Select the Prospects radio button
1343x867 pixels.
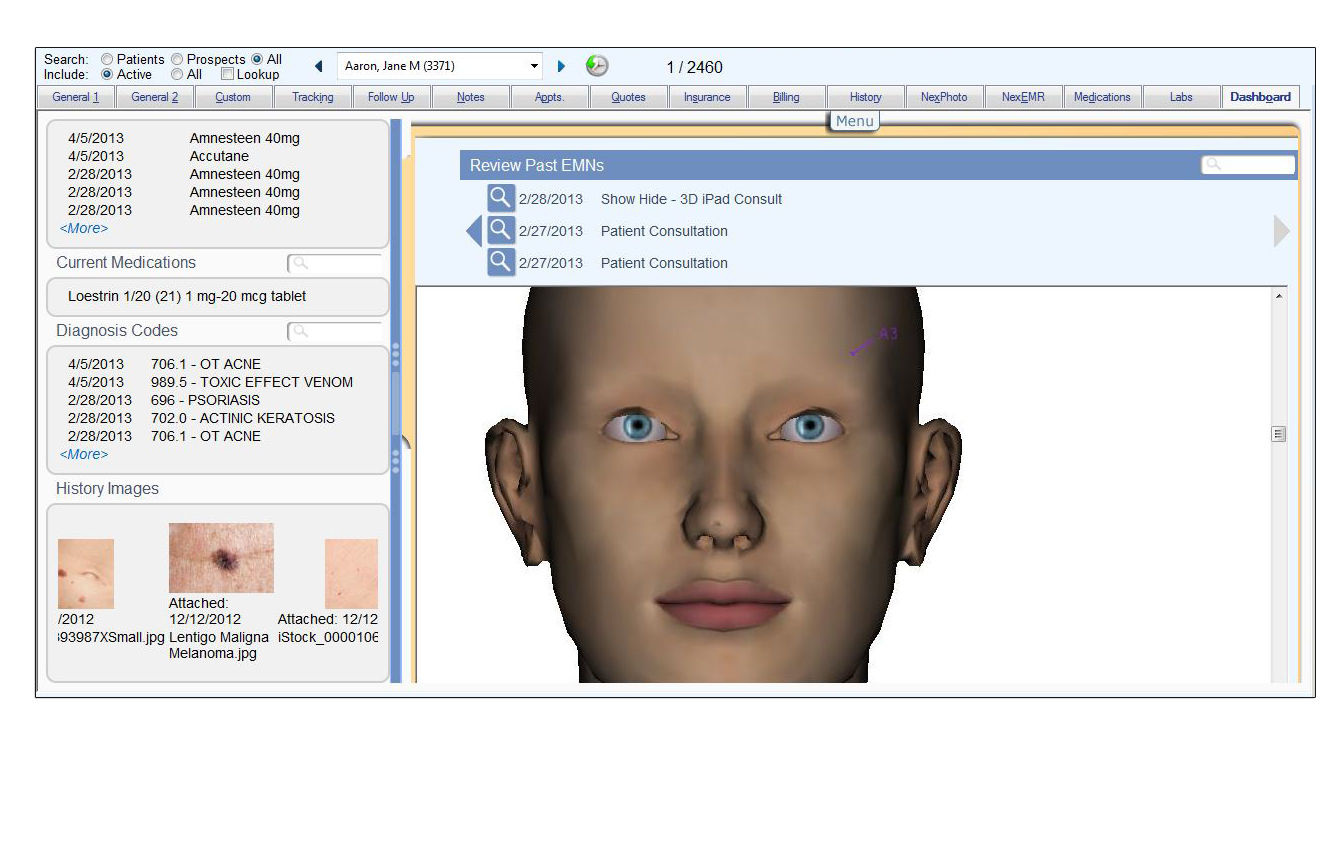click(x=177, y=59)
